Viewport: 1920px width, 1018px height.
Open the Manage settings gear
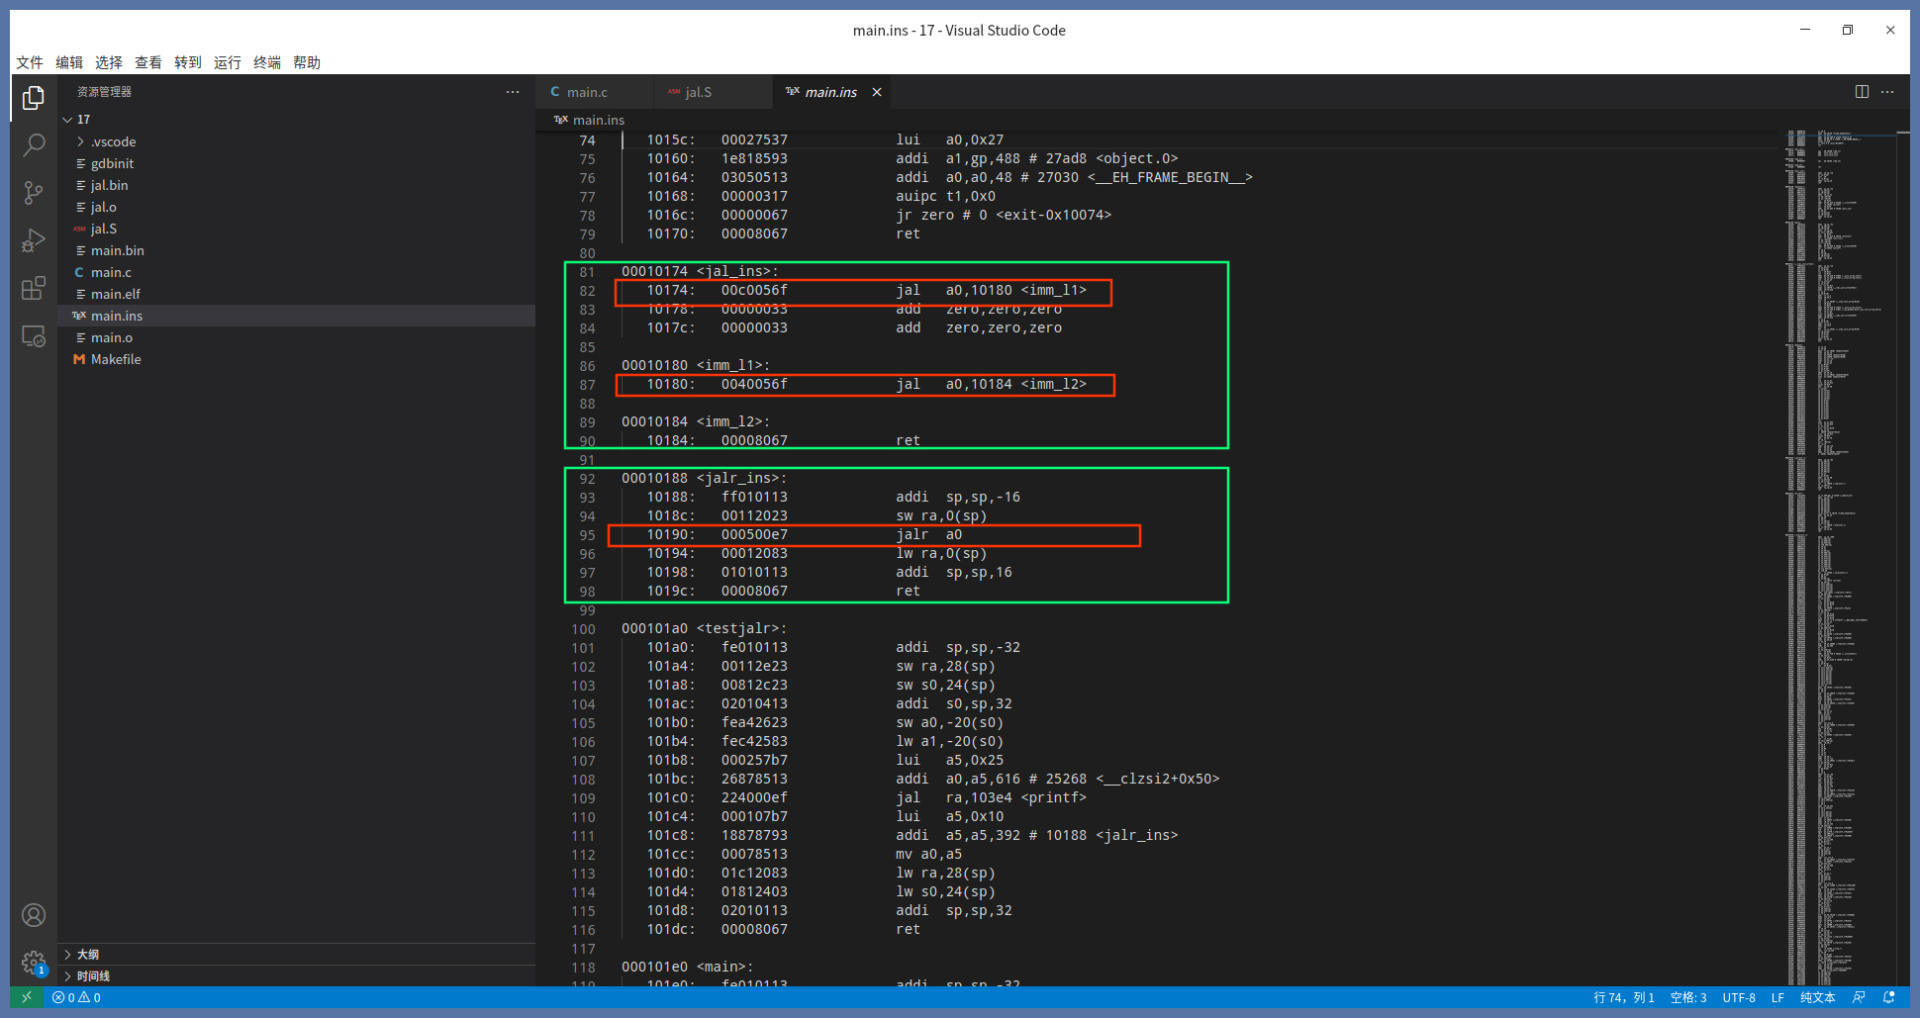click(x=33, y=962)
